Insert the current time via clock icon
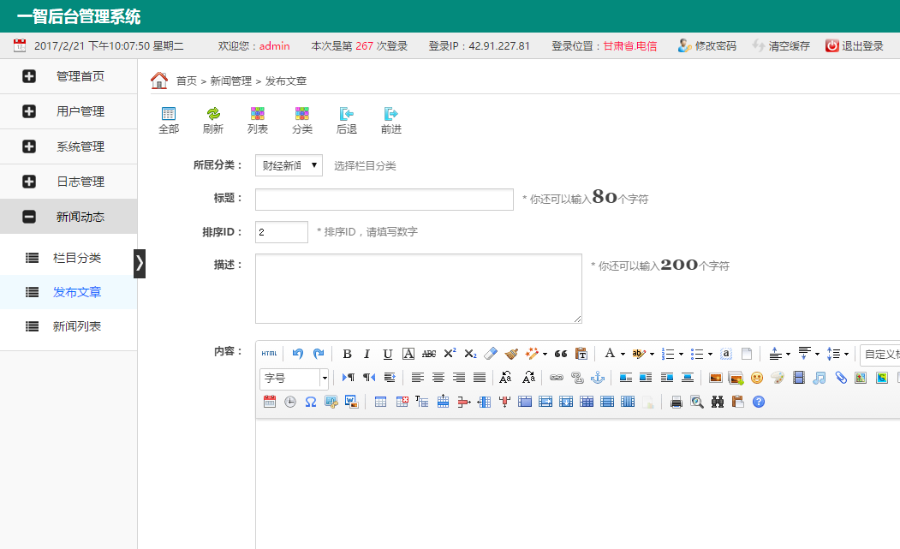This screenshot has height=549, width=900. tap(290, 402)
